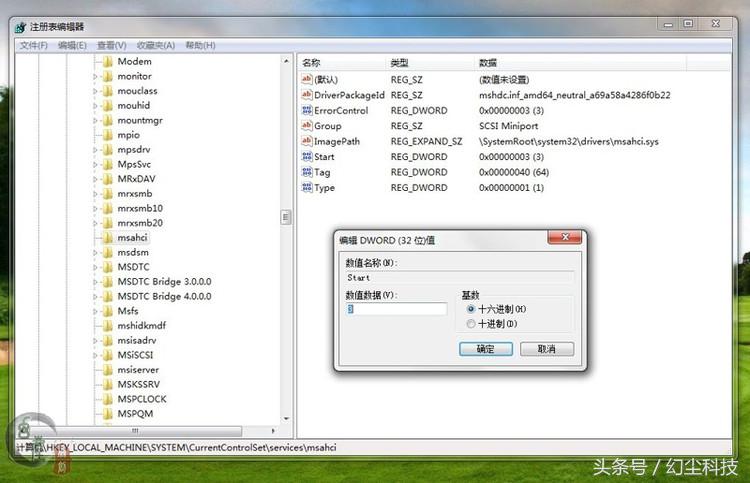750x483 pixels.
Task: Click the 类型 column header
Action: (x=430, y=63)
